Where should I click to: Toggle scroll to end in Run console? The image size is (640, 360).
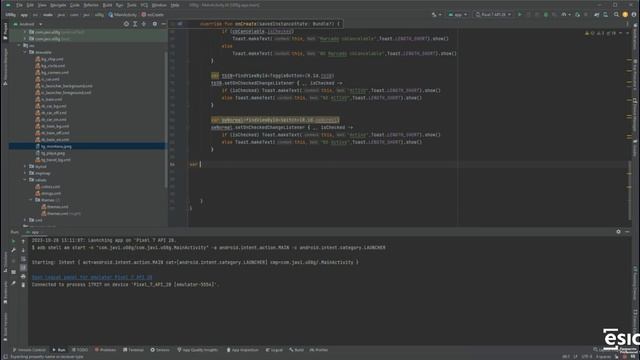pyautogui.click(x=23, y=267)
